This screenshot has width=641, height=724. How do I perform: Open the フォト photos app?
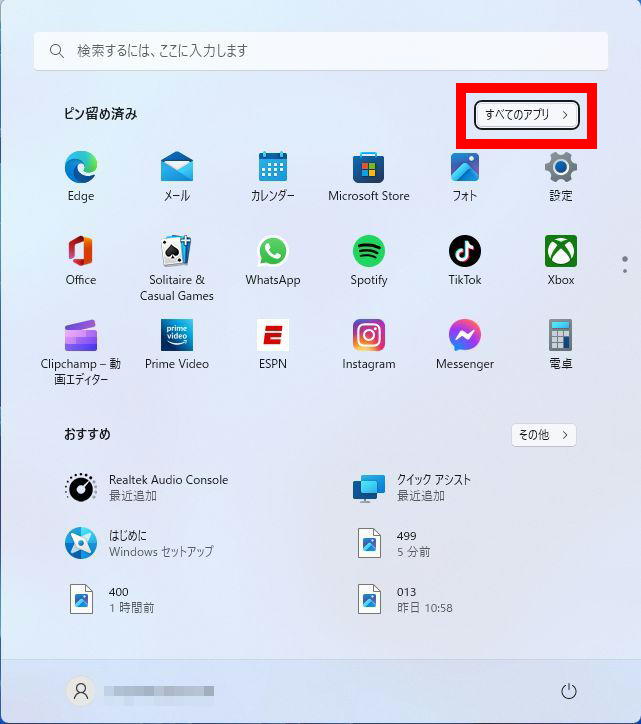point(465,176)
